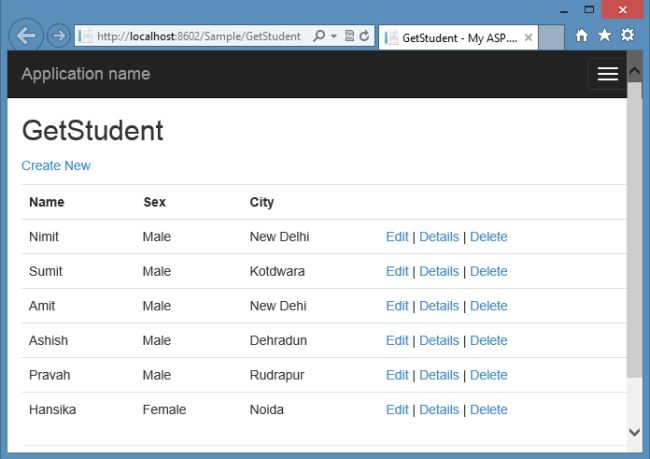Go forward with the browser Forward arrow
Image resolution: width=650 pixels, height=459 pixels.
pyautogui.click(x=58, y=36)
